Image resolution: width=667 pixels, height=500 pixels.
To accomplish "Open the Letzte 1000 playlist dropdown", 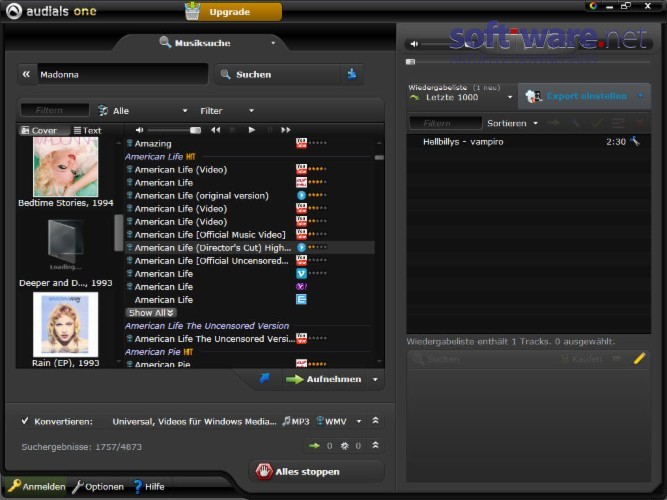I will 462,97.
